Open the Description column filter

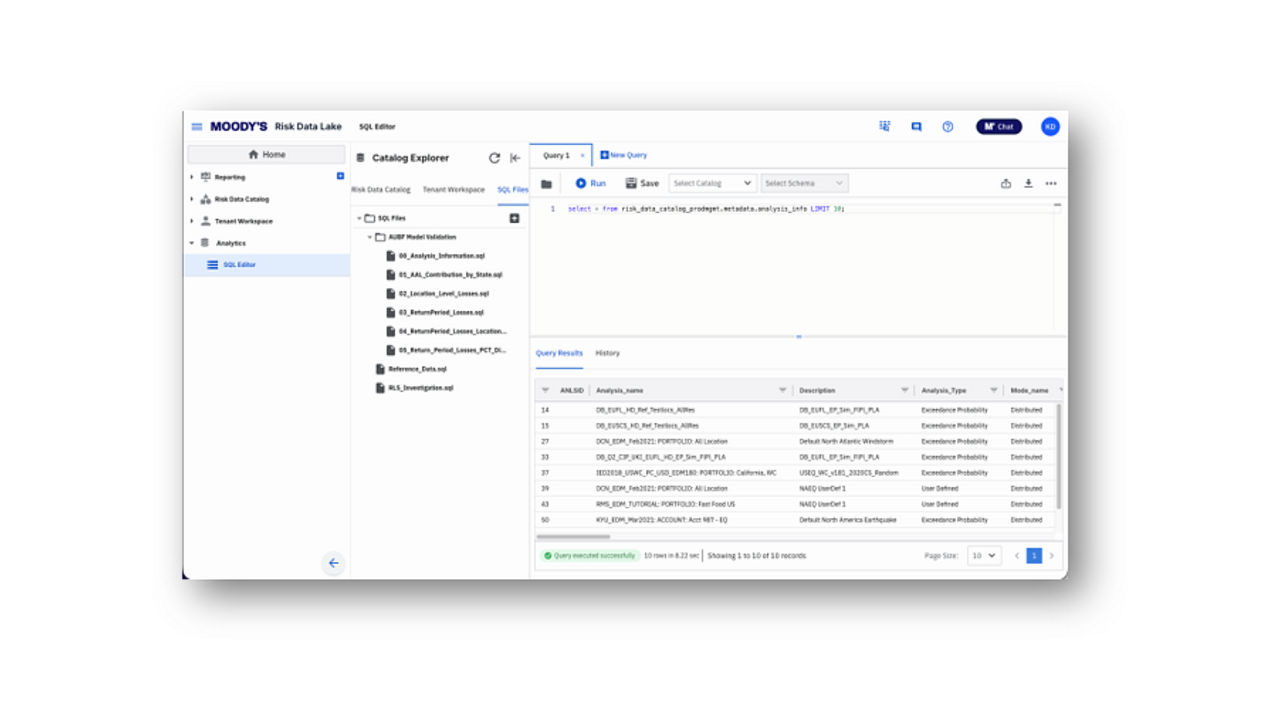(x=904, y=390)
